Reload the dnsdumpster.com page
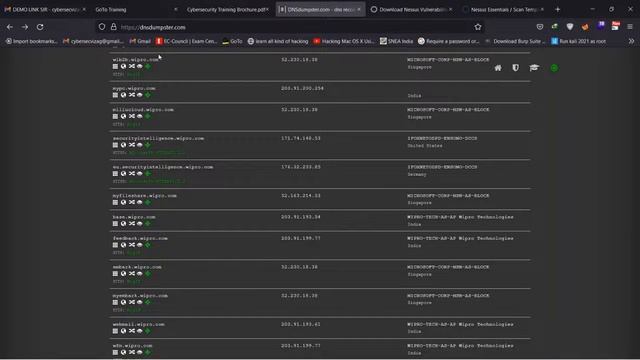640x360 pixels. coord(40,27)
